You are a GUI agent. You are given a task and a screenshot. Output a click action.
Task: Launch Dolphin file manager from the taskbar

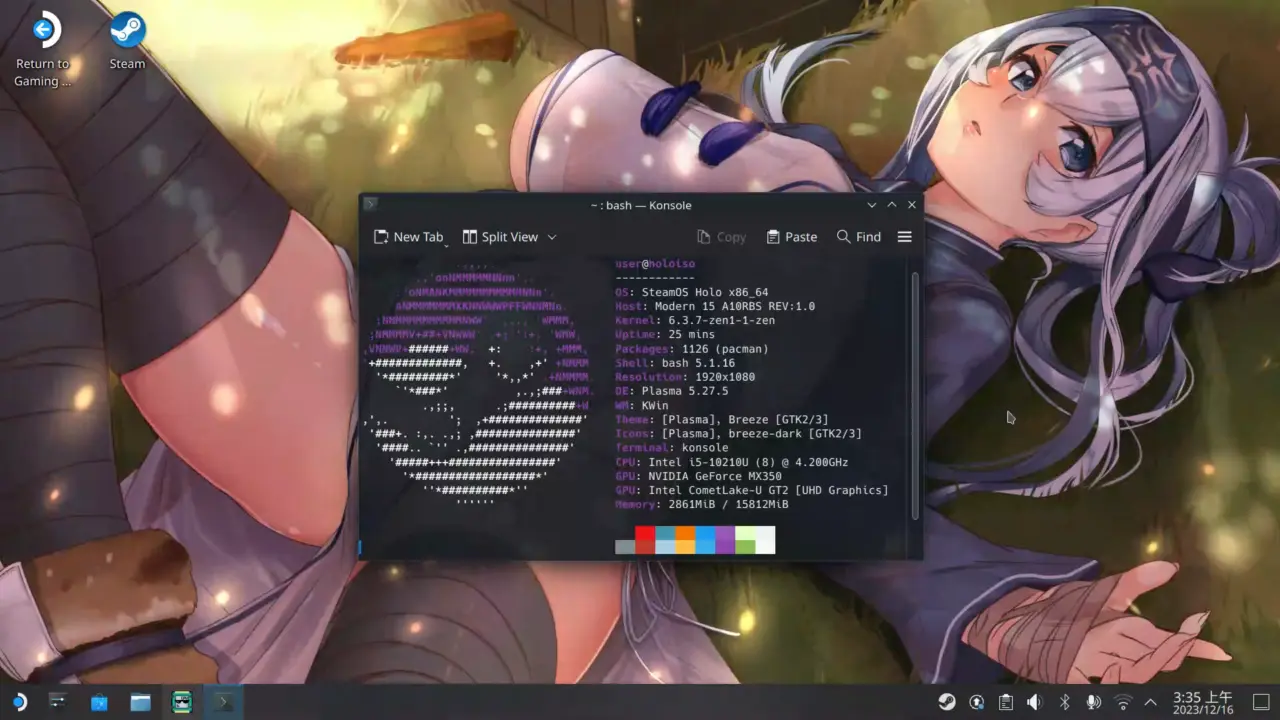(x=140, y=702)
